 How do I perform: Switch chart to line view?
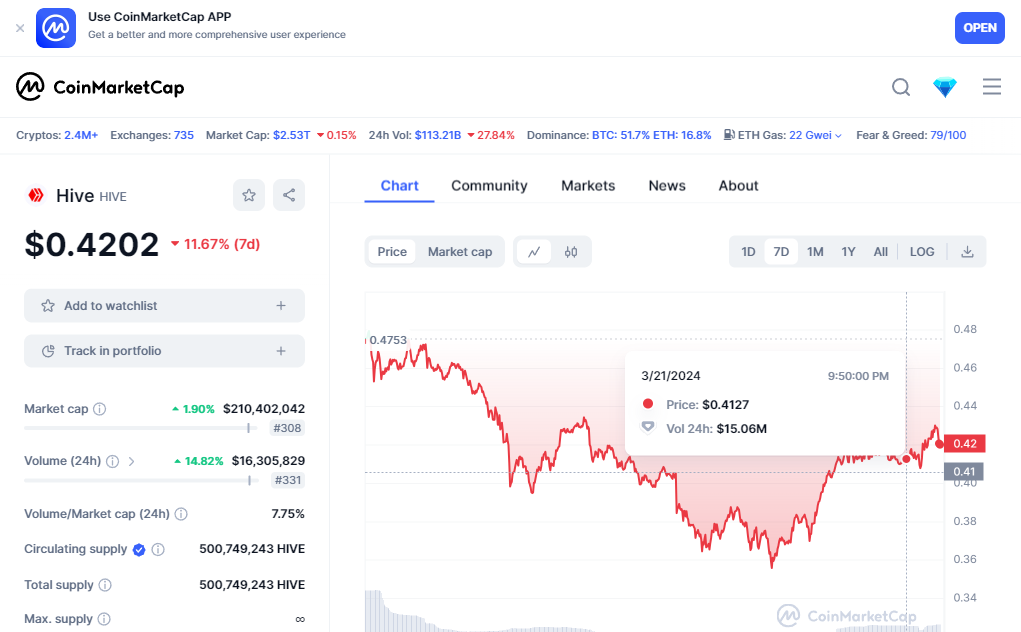point(534,252)
